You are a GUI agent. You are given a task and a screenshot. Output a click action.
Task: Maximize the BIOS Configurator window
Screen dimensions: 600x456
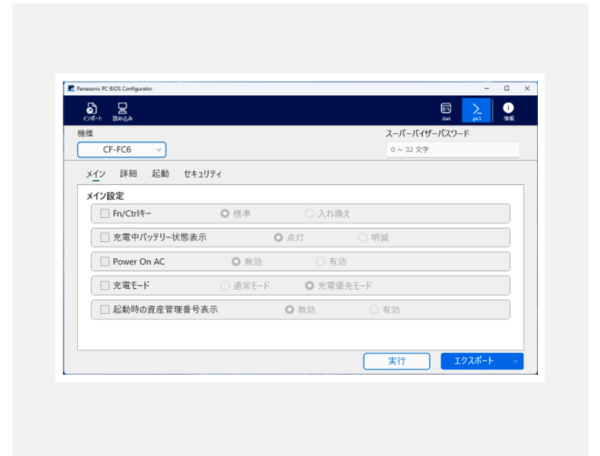[507, 88]
